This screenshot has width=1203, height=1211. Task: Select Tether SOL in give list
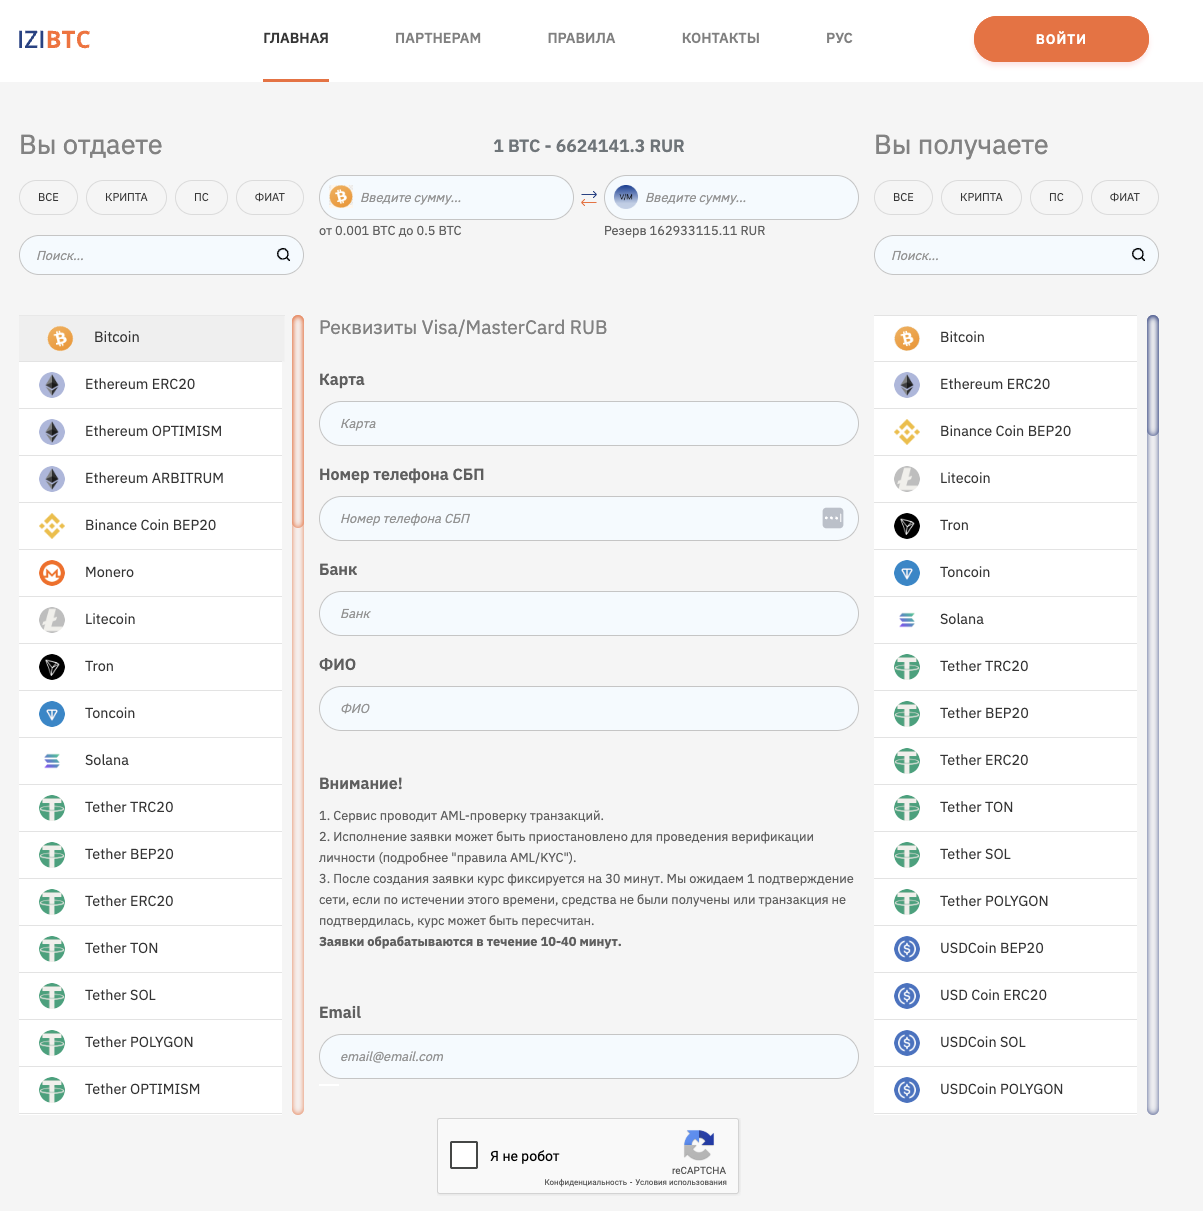(x=151, y=996)
